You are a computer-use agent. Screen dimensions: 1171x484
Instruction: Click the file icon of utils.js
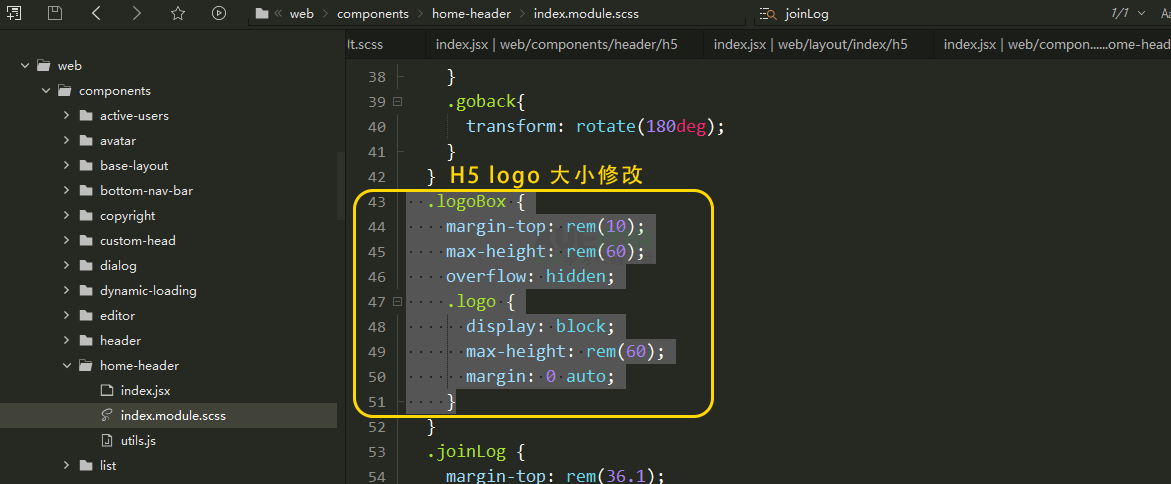tap(106, 441)
